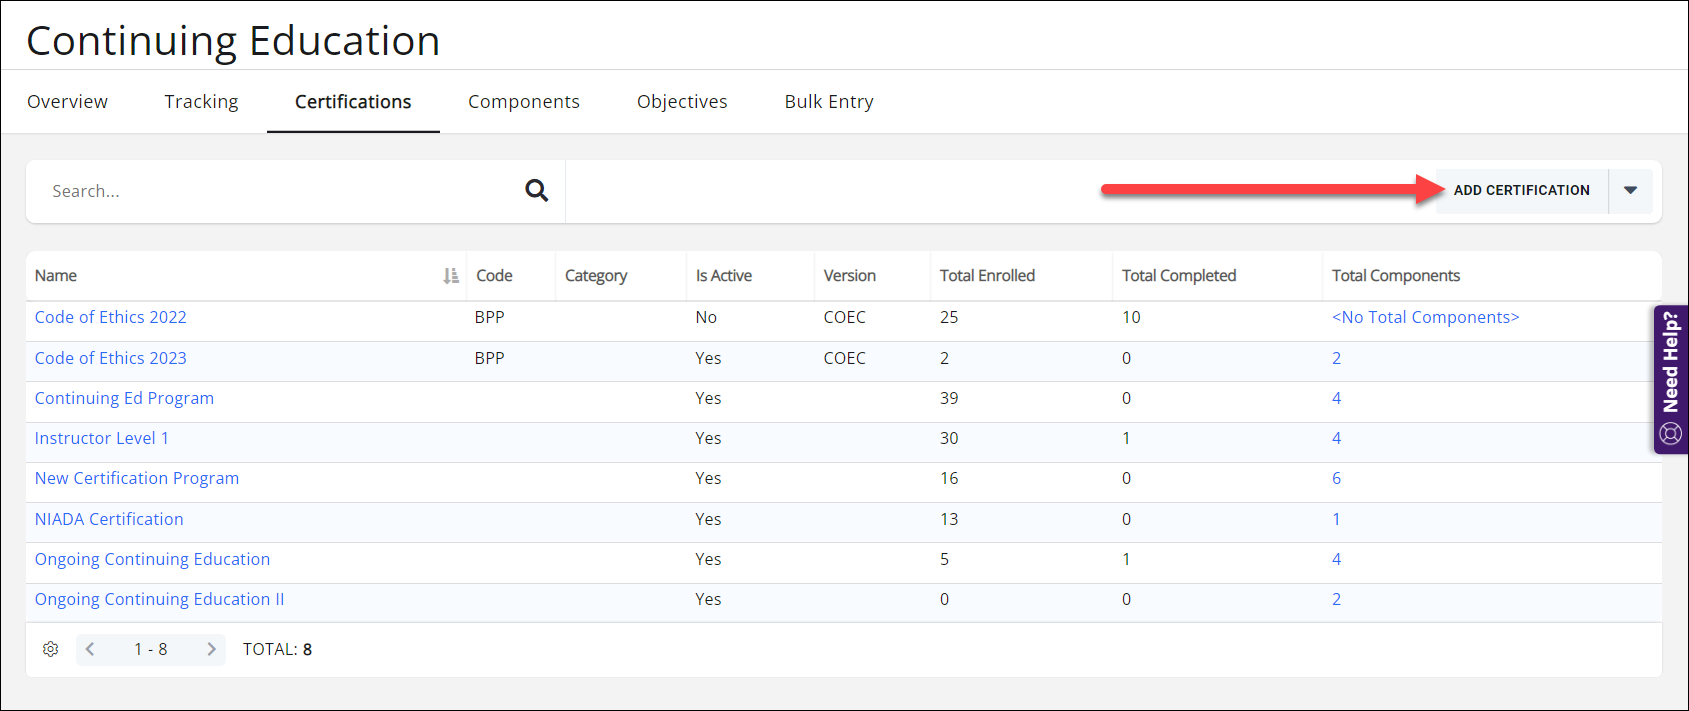Open Code of Ethics 2022 certification
The height and width of the screenshot is (711, 1689).
tap(111, 317)
